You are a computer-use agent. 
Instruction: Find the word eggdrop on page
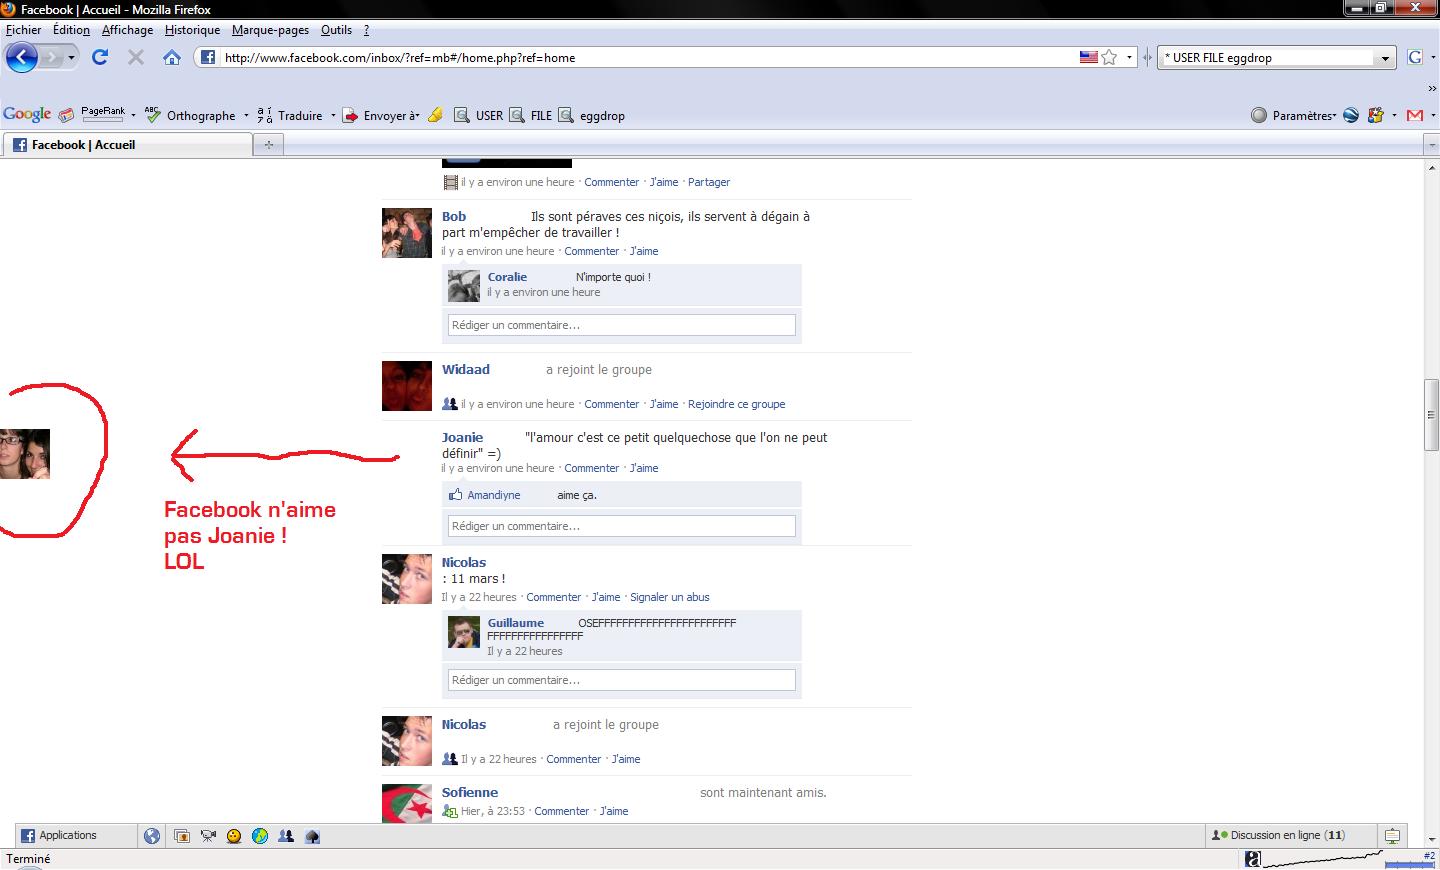click(x=592, y=115)
